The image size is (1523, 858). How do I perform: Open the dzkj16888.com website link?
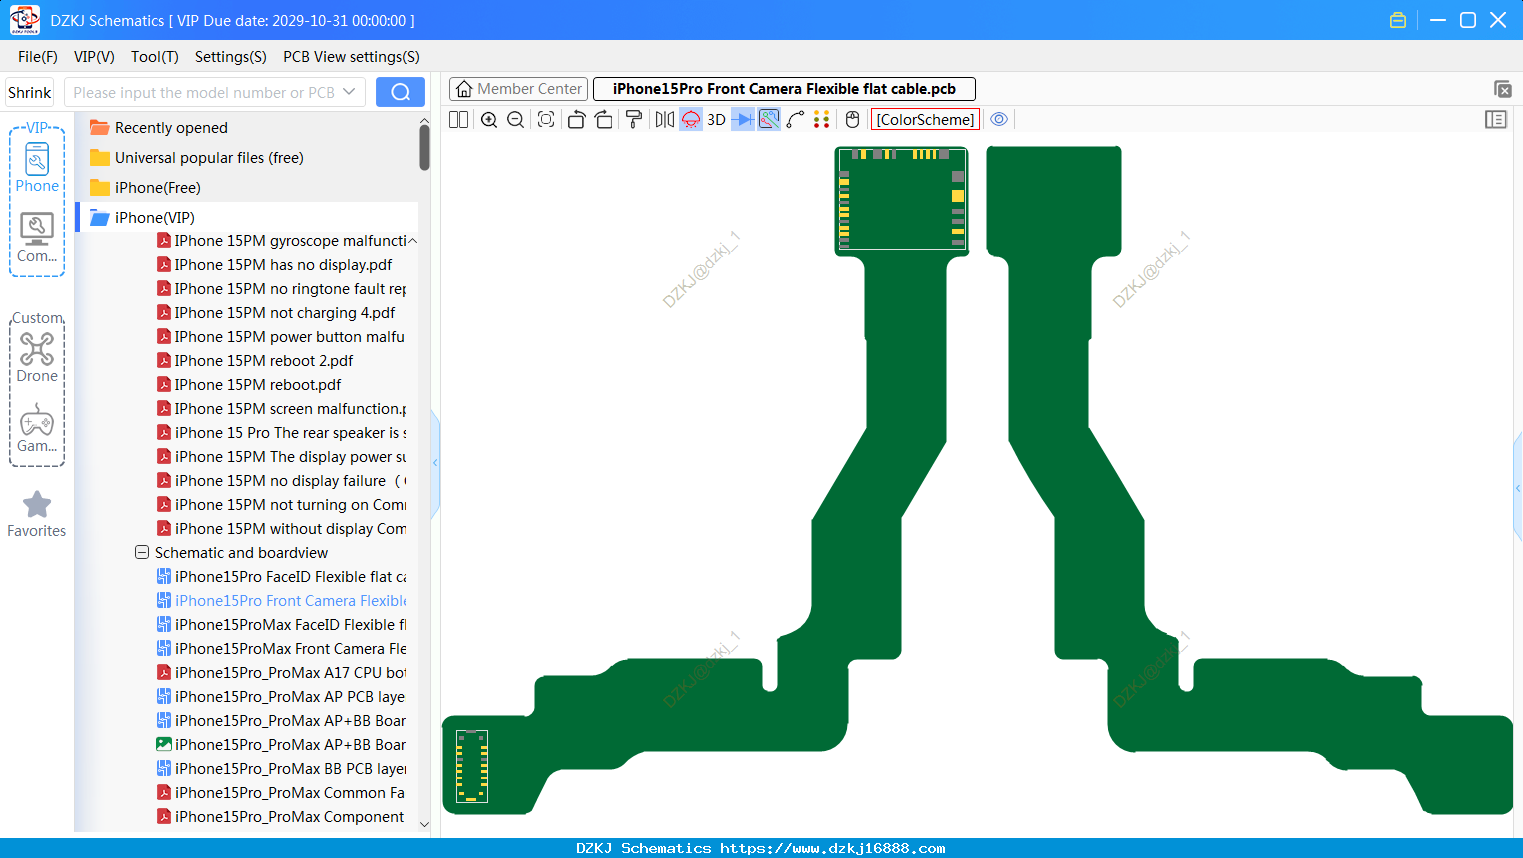[832, 848]
